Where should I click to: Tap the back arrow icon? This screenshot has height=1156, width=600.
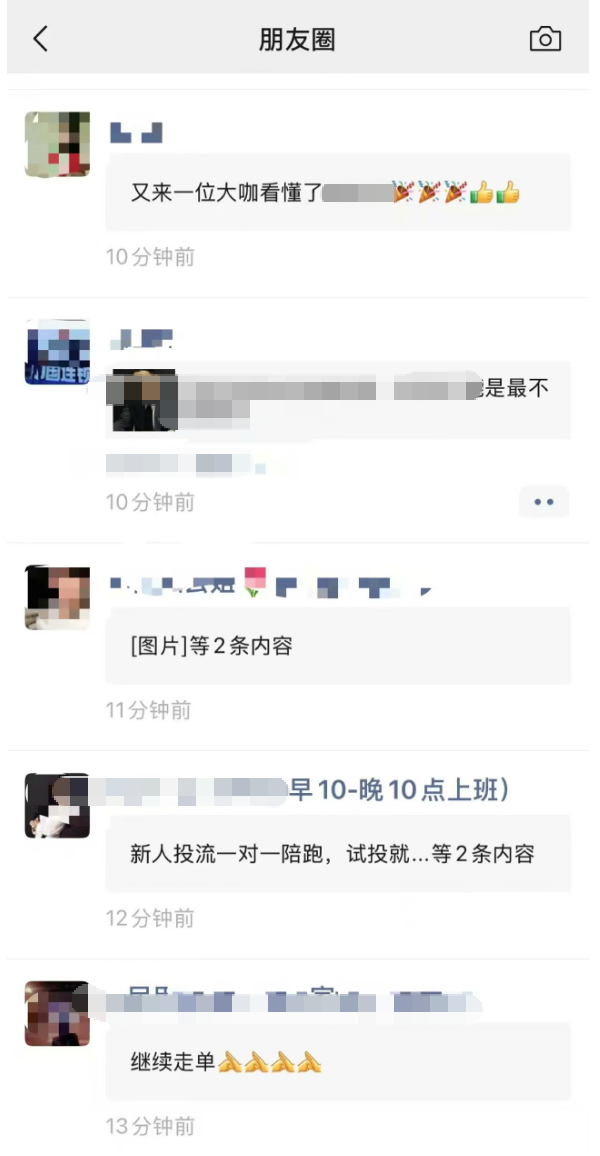pos(41,38)
